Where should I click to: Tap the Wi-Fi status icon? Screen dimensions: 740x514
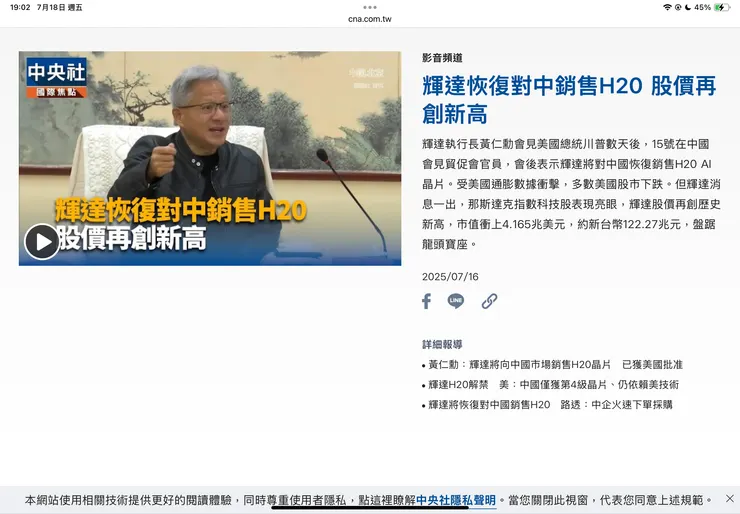[x=667, y=7]
